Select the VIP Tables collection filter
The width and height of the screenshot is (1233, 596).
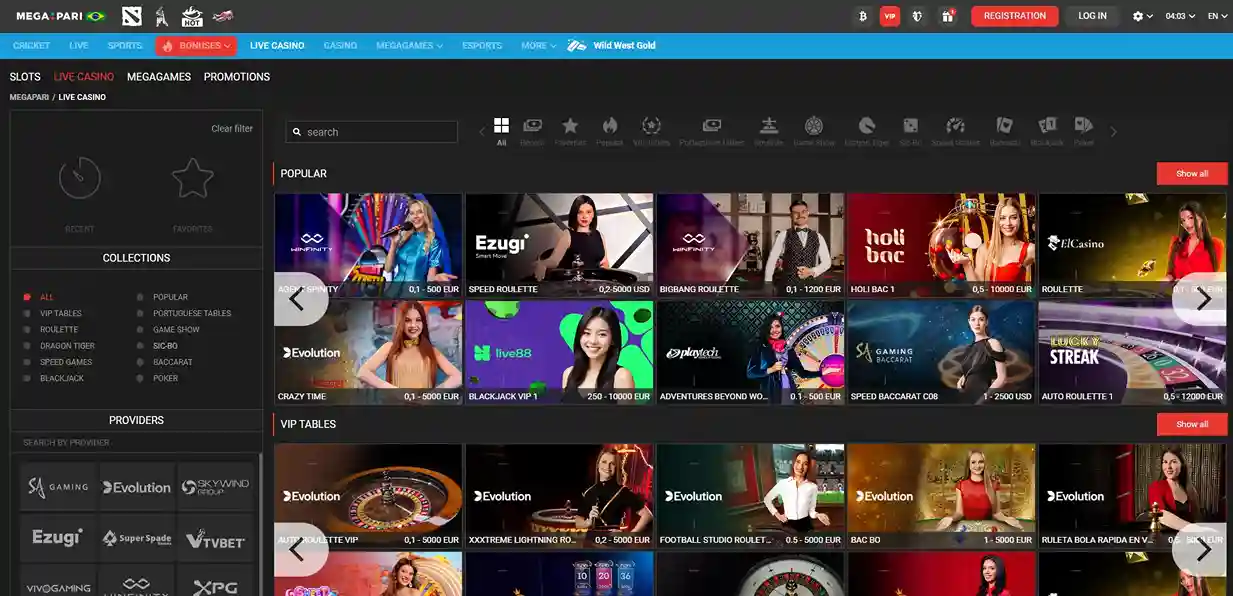61,314
